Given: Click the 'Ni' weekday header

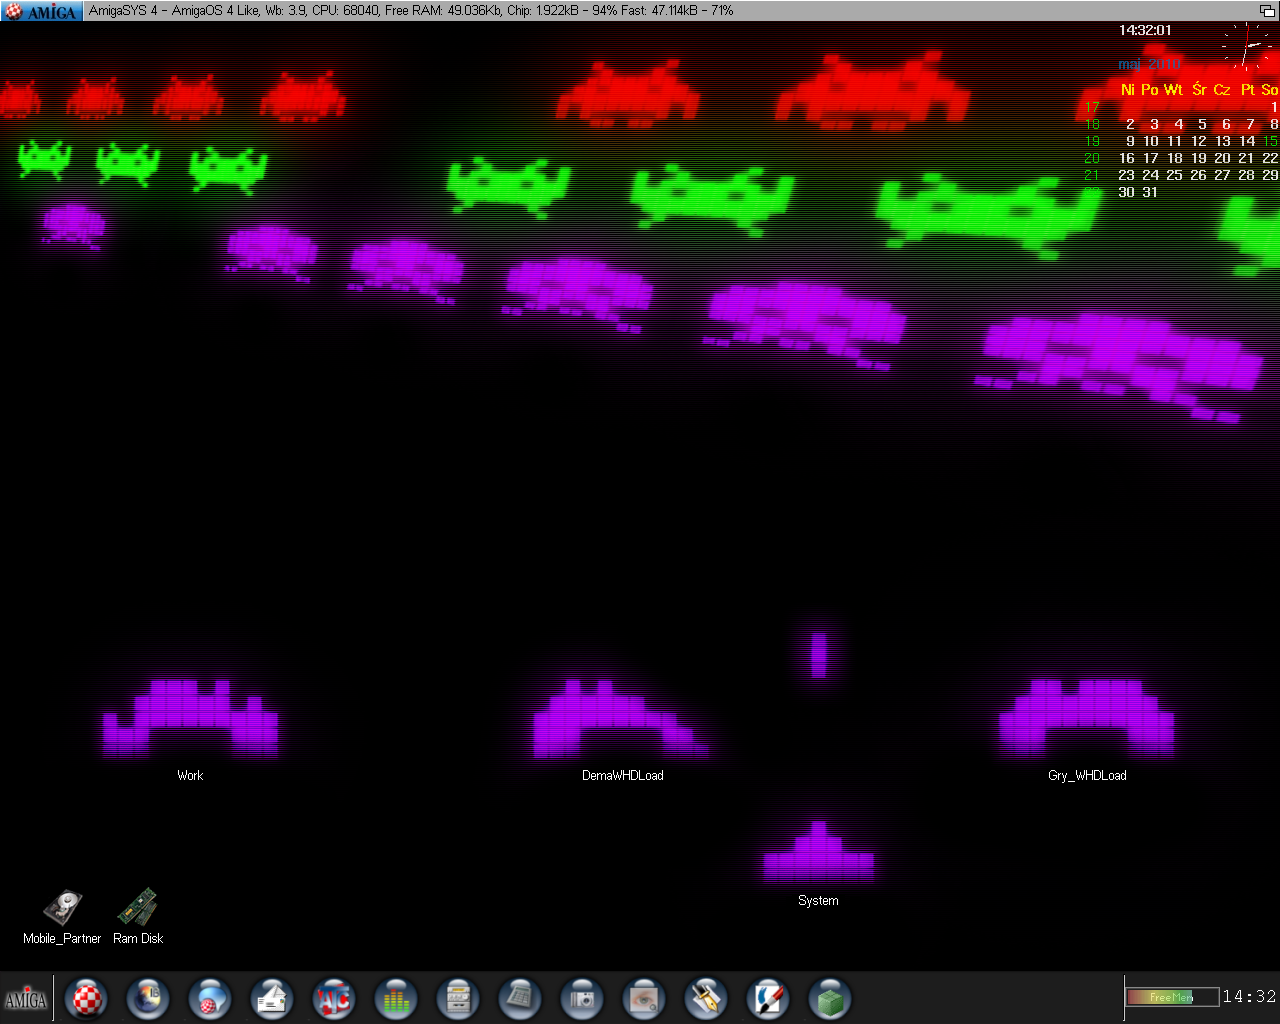Looking at the screenshot, I should [1127, 90].
